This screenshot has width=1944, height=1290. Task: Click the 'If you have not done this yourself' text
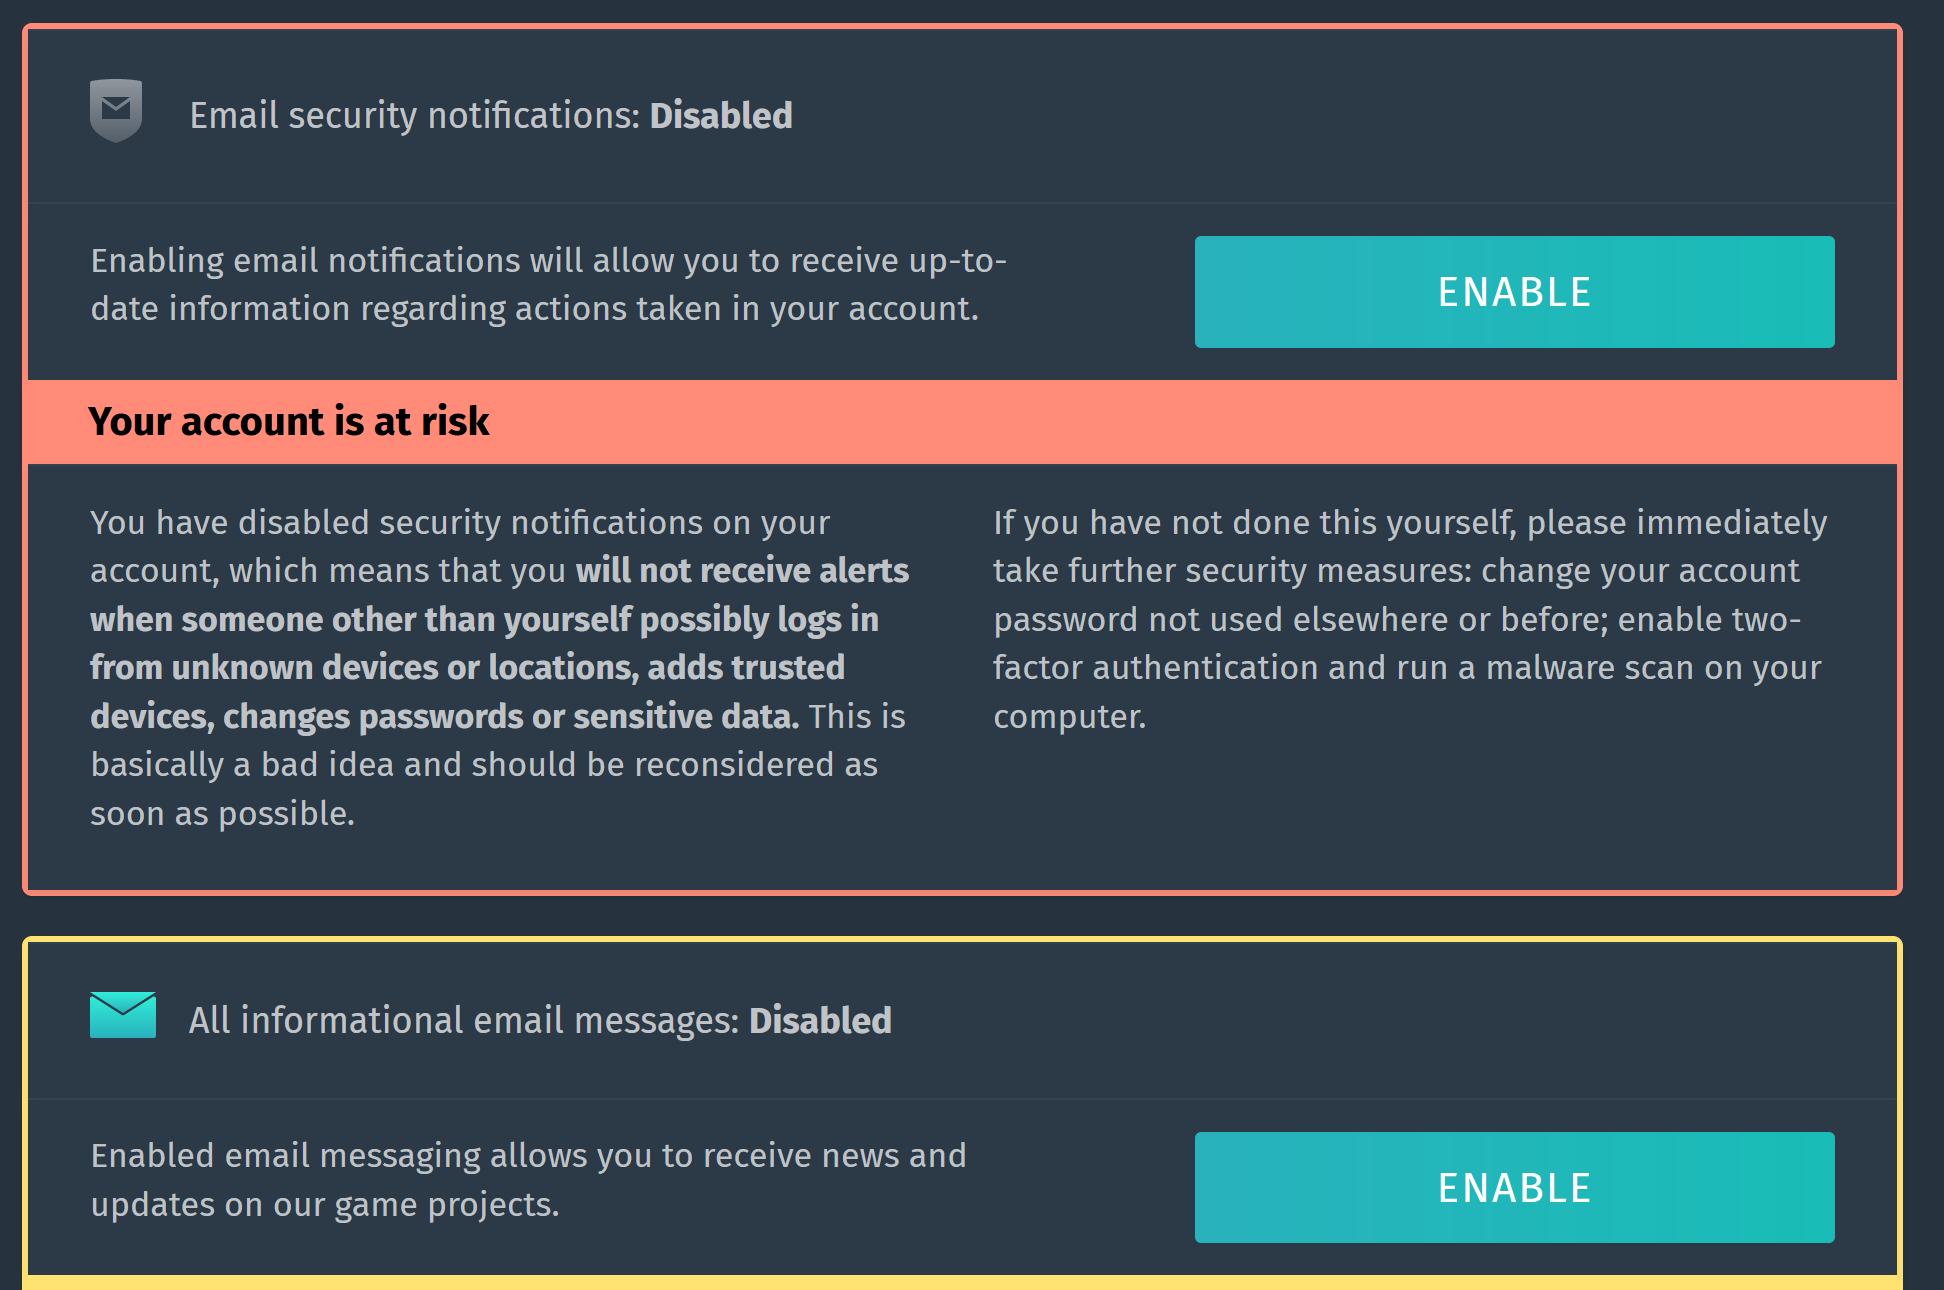(1253, 523)
